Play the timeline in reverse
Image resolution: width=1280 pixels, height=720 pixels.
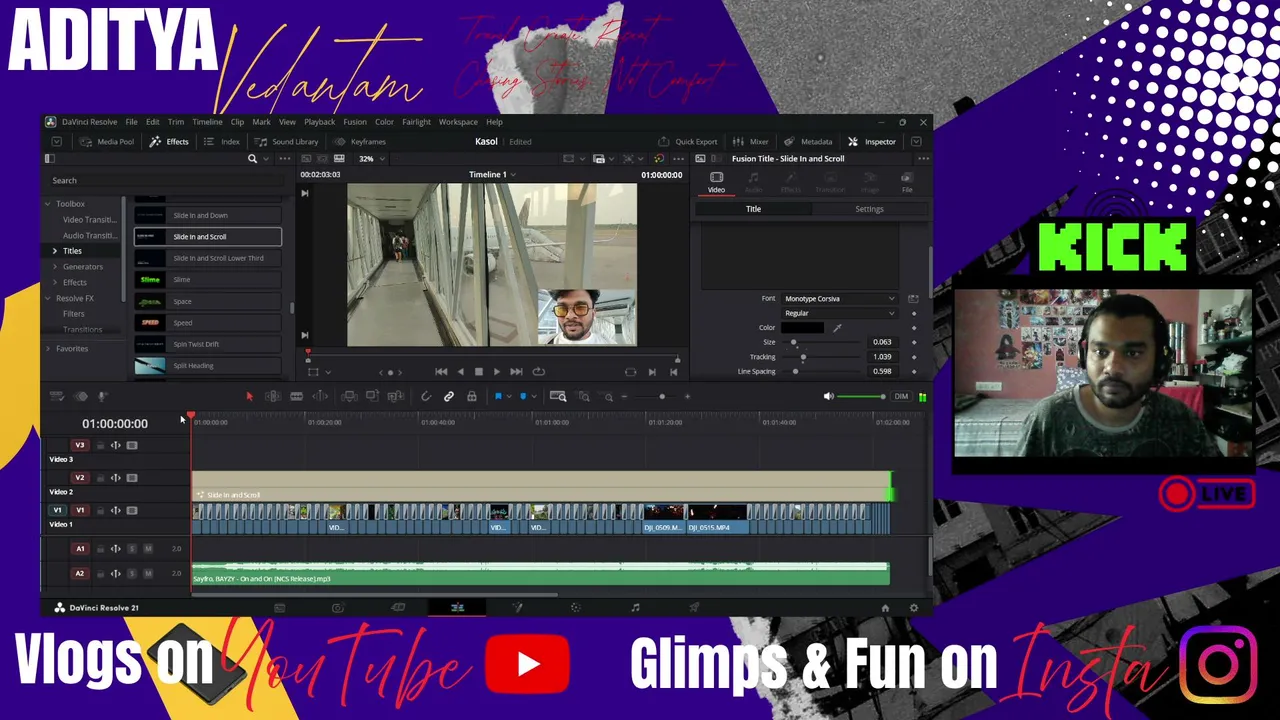pos(460,372)
